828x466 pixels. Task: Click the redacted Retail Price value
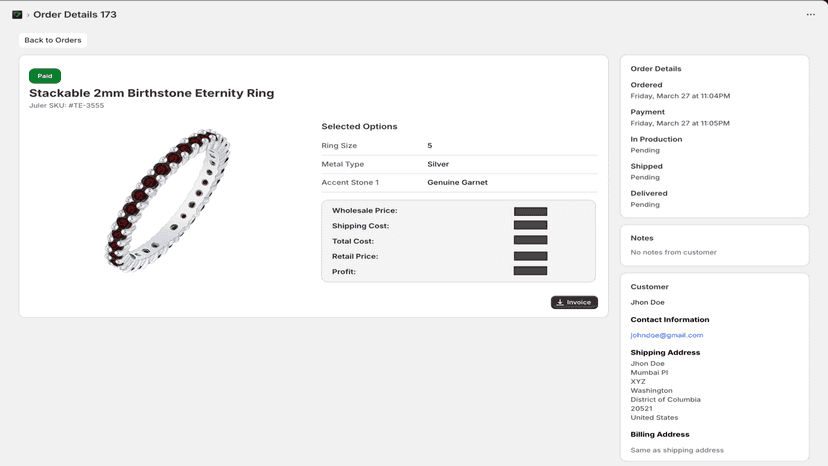[x=531, y=256]
